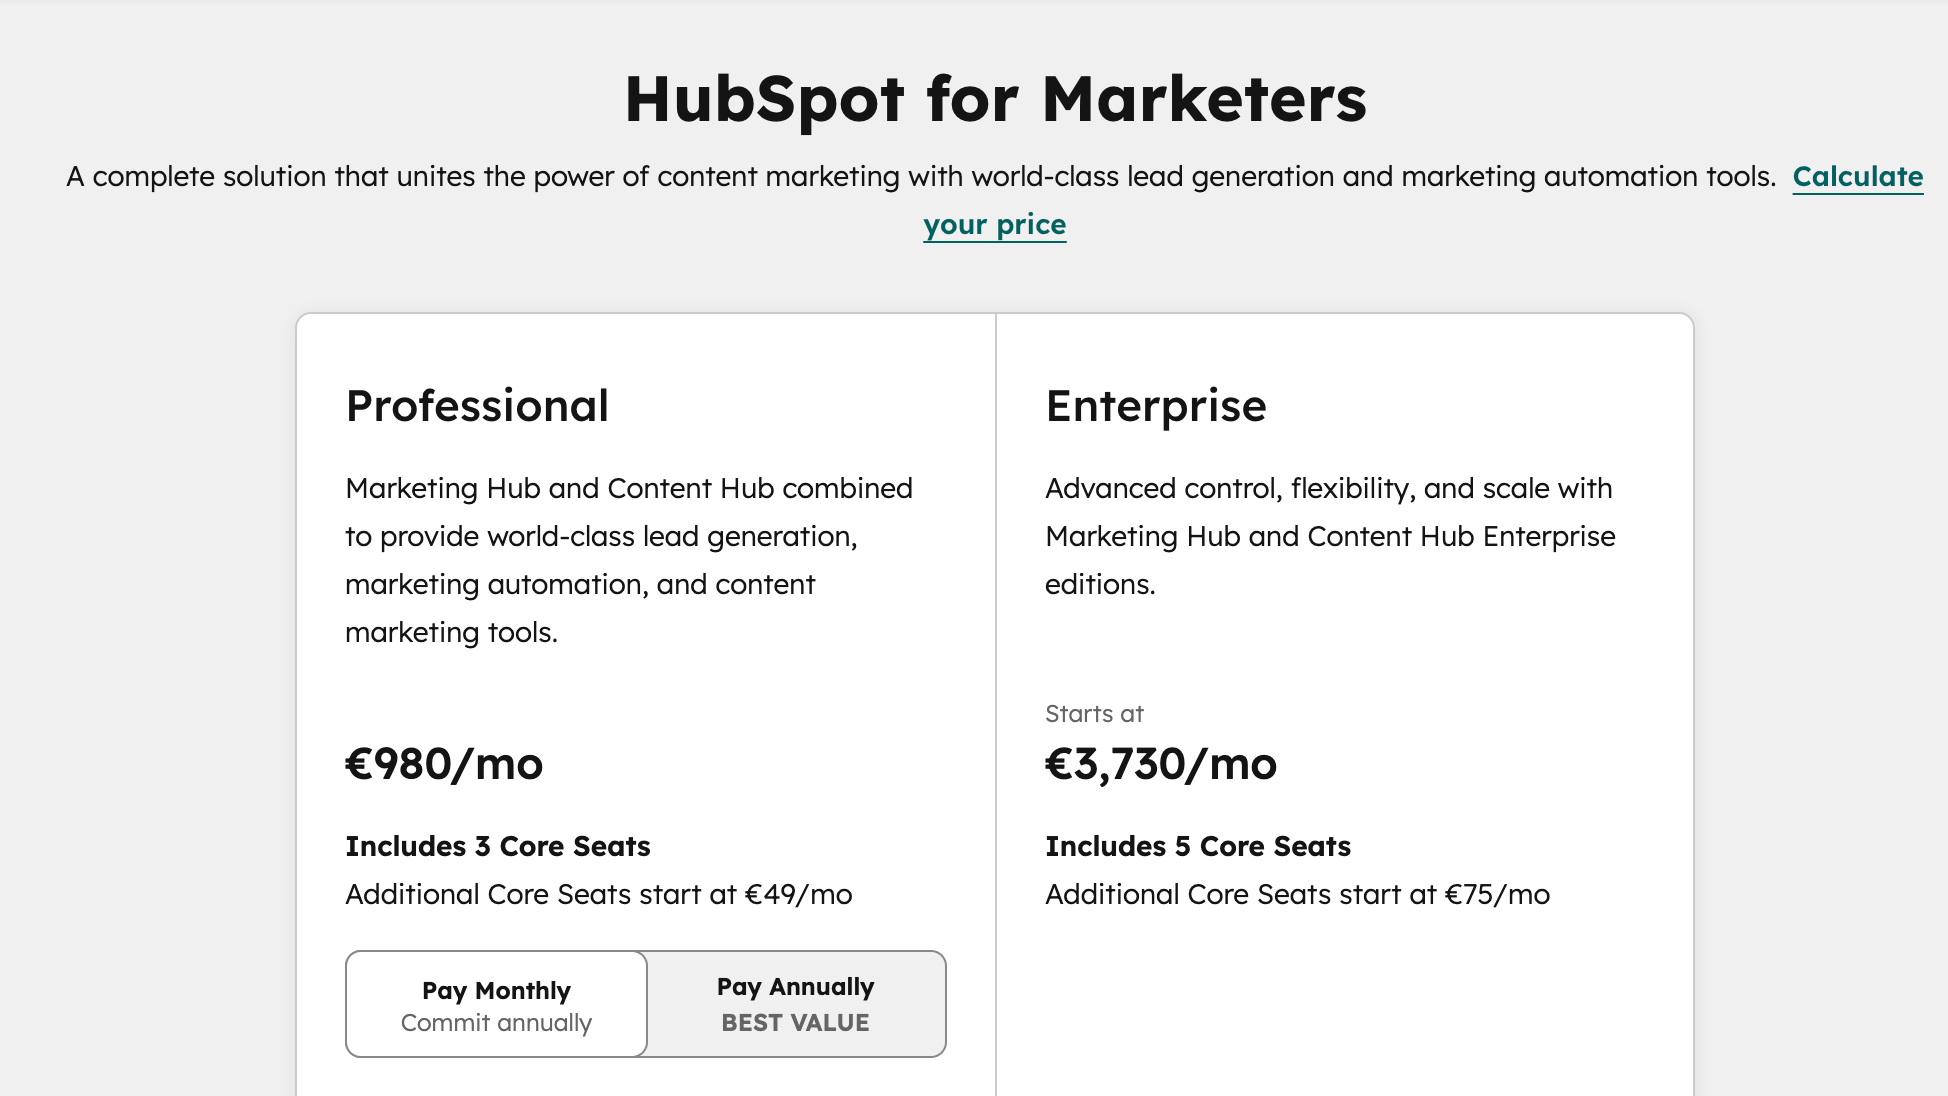This screenshot has width=1948, height=1096.
Task: Select the Professional plan heading
Action: 477,406
